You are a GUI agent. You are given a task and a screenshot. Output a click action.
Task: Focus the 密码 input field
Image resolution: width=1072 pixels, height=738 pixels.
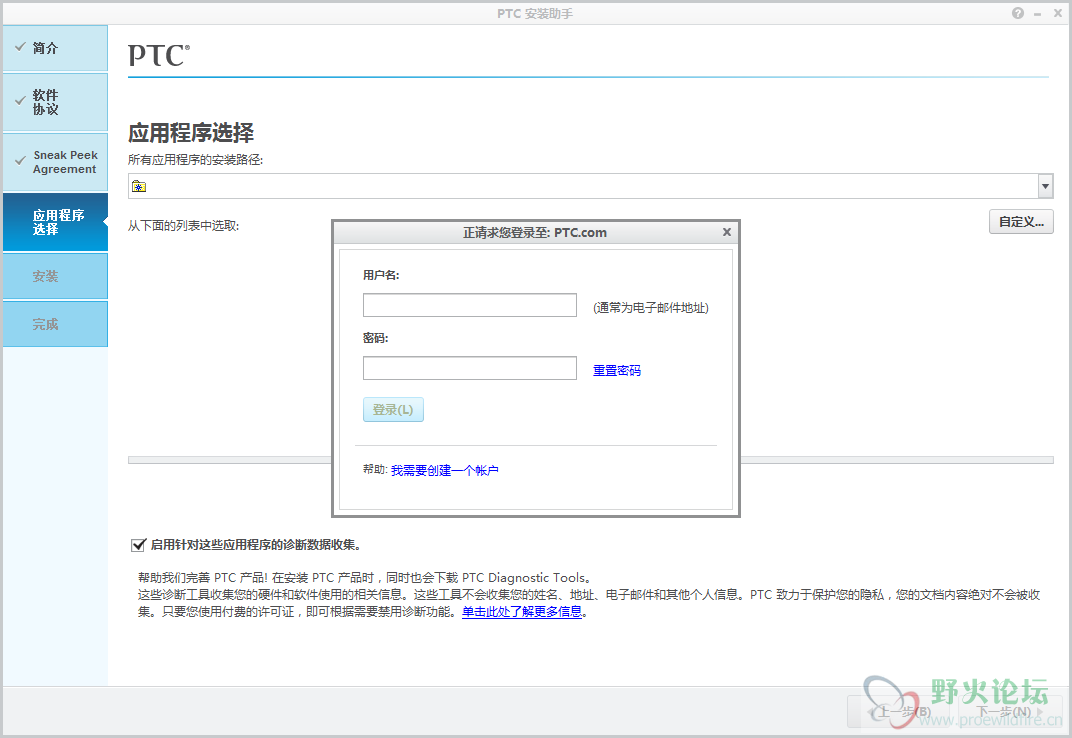[470, 368]
